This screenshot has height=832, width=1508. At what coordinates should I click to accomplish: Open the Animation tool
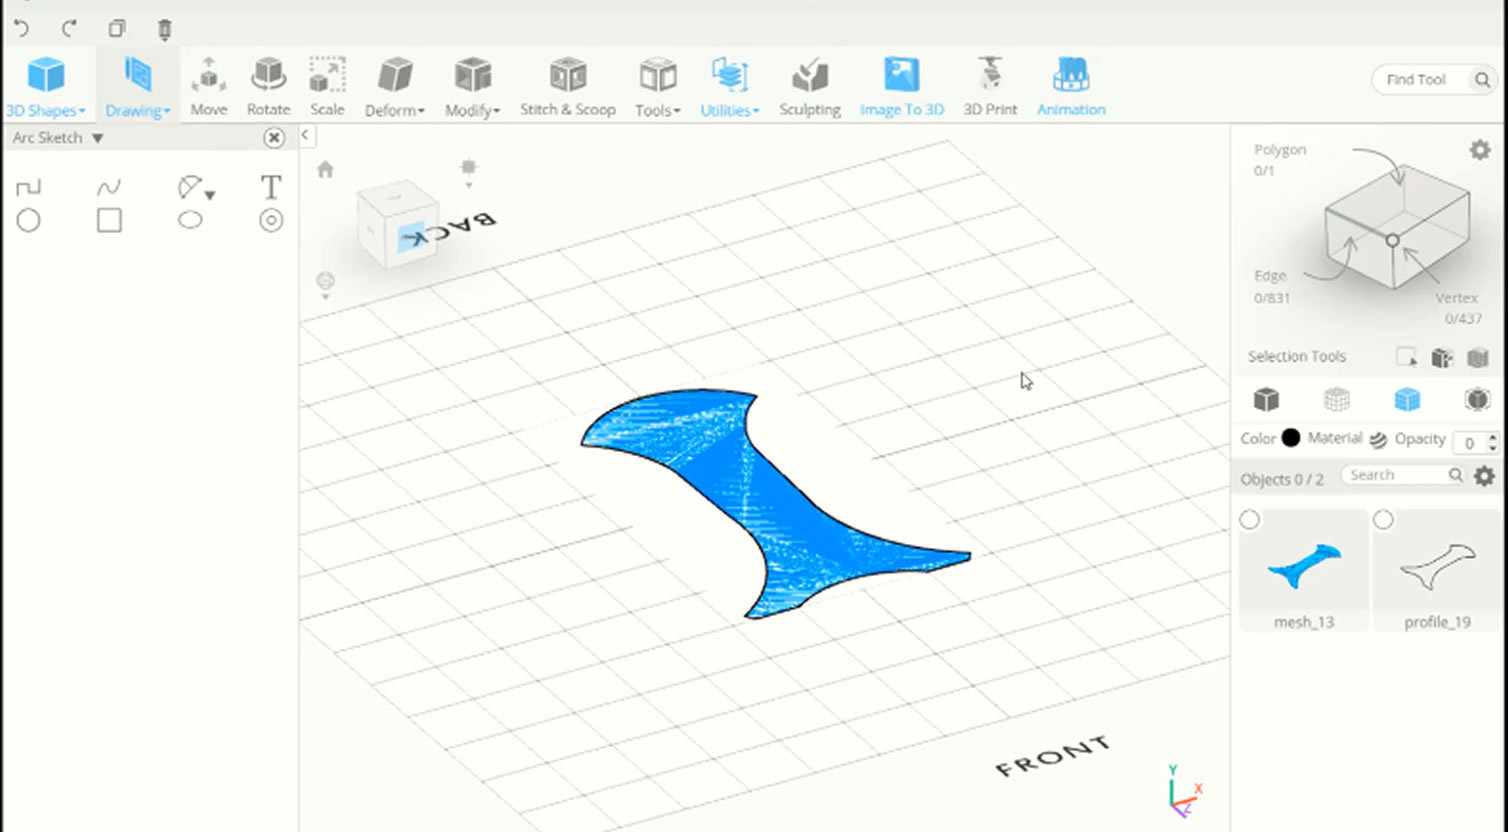pos(1070,87)
